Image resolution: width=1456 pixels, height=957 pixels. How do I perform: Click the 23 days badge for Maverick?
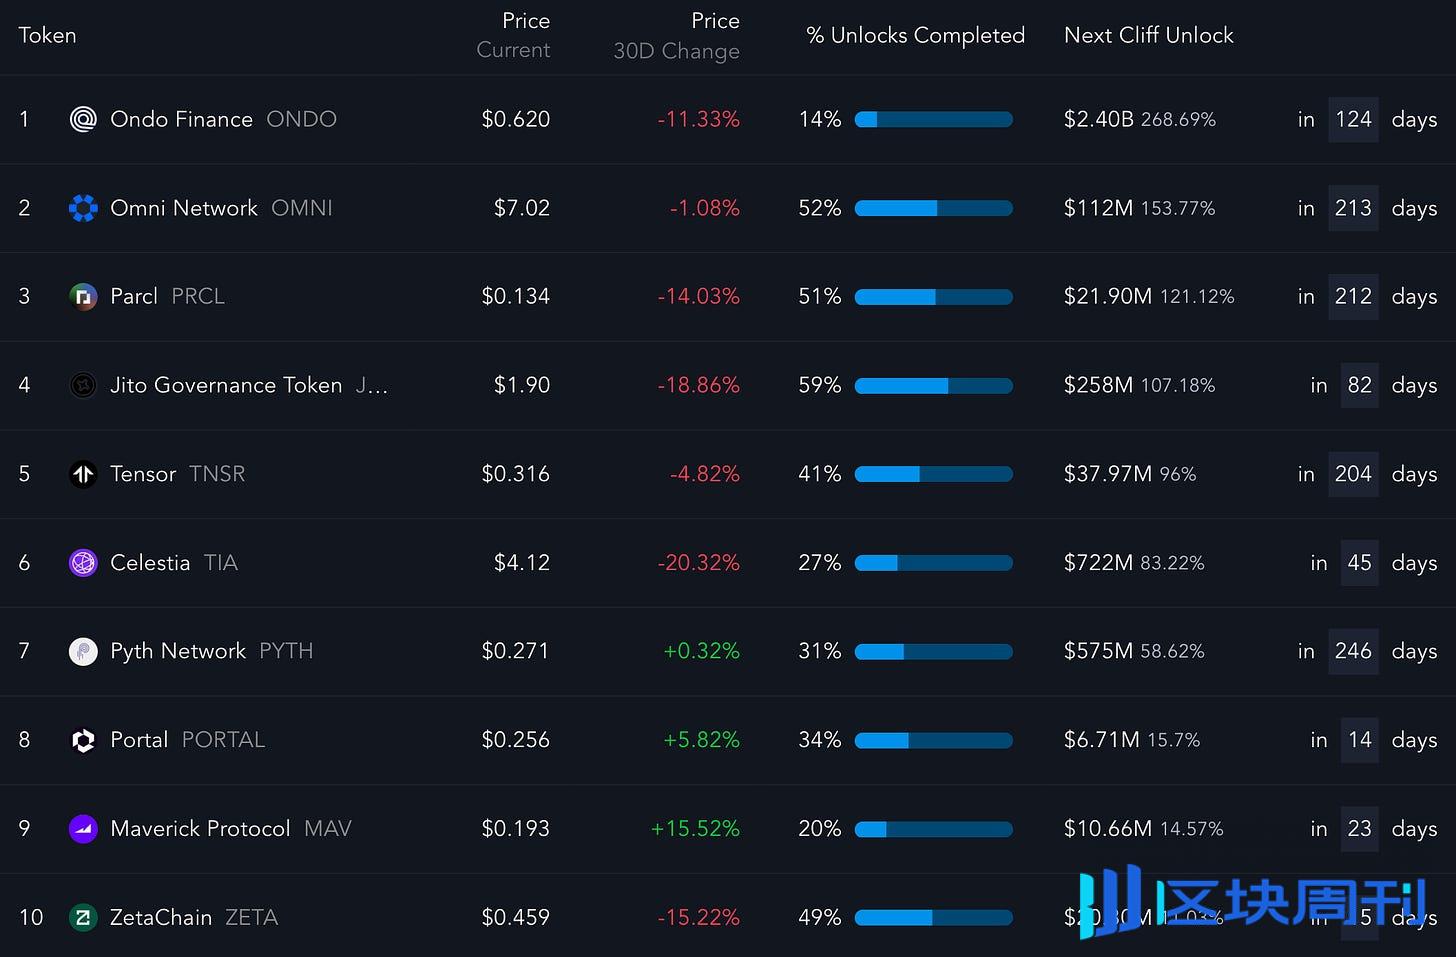1359,829
